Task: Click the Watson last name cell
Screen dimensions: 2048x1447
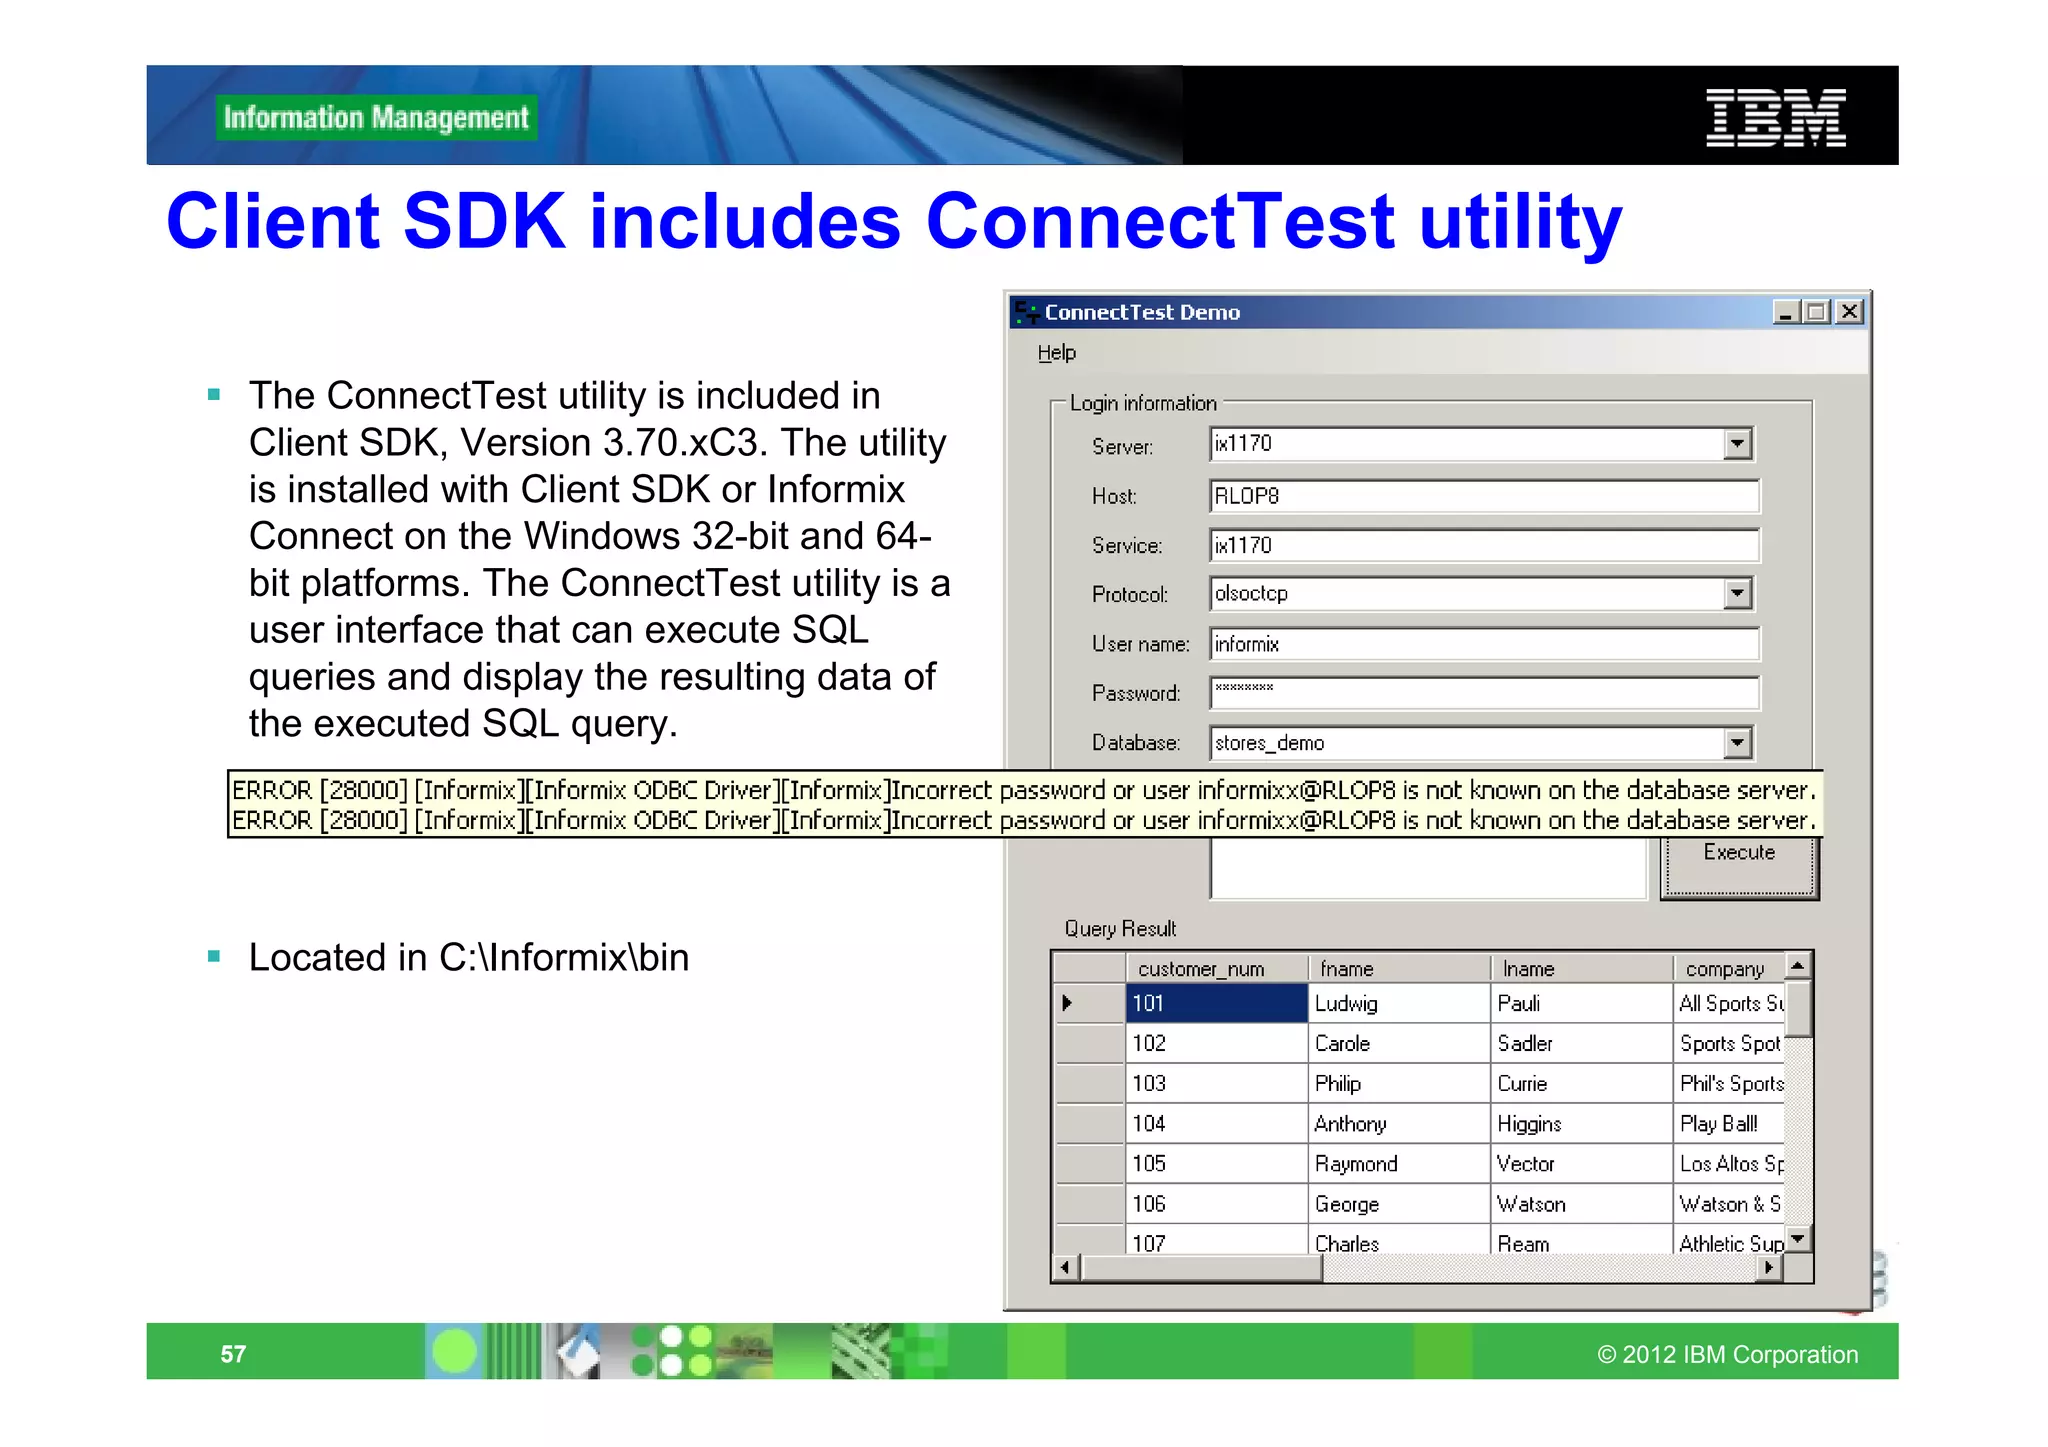Action: tap(1582, 1204)
